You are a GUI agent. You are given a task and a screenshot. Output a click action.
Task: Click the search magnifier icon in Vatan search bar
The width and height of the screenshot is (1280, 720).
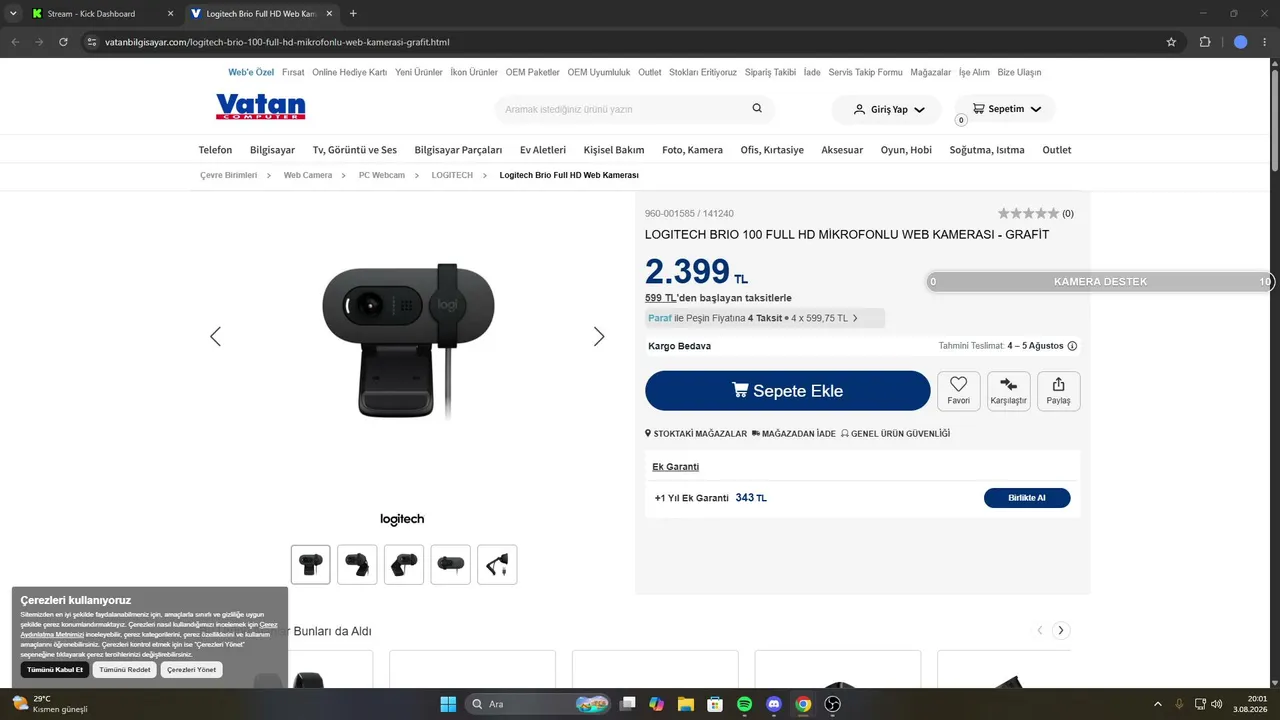pos(757,108)
